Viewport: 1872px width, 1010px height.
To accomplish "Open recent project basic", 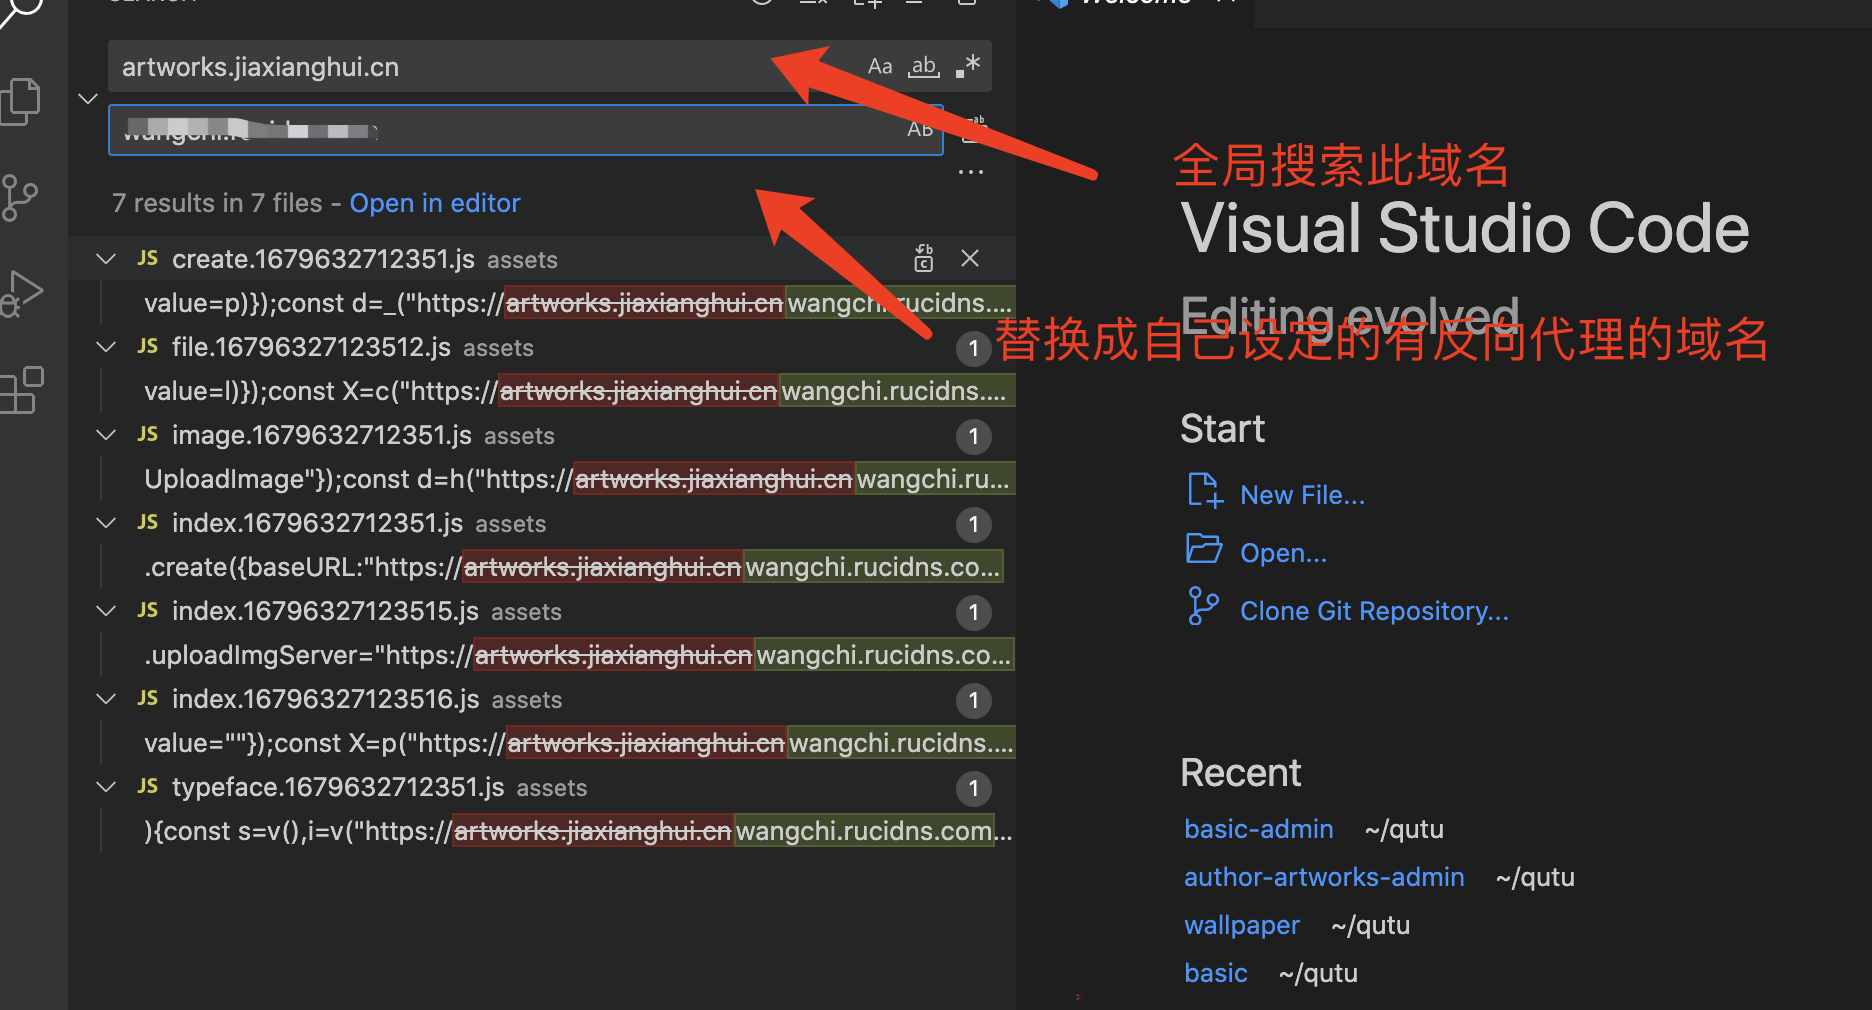I will pyautogui.click(x=1216, y=973).
